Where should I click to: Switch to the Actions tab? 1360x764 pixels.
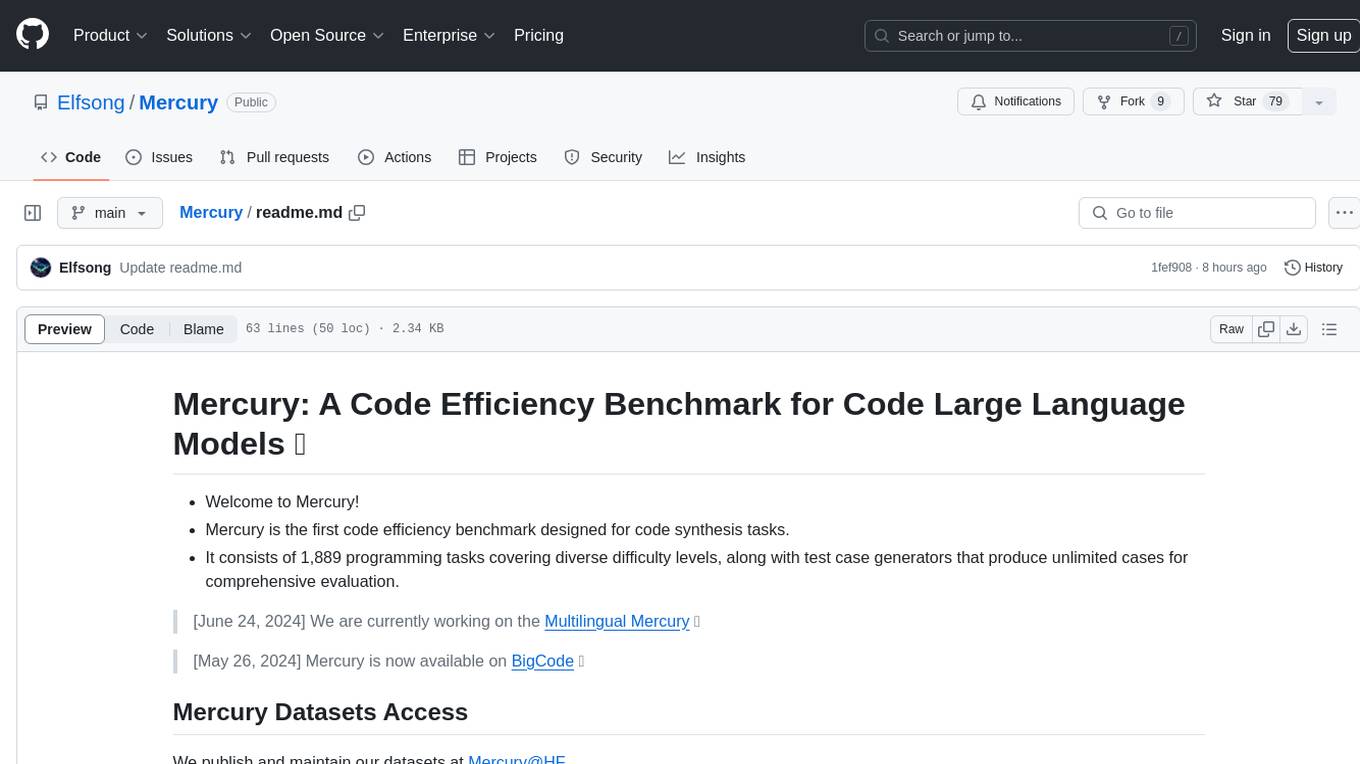395,157
